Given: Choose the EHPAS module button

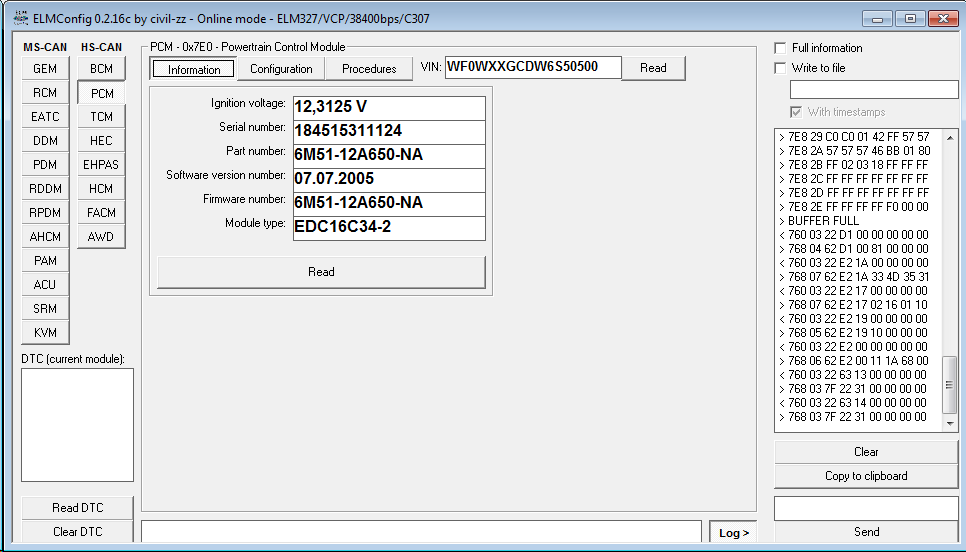Looking at the screenshot, I should [101, 165].
